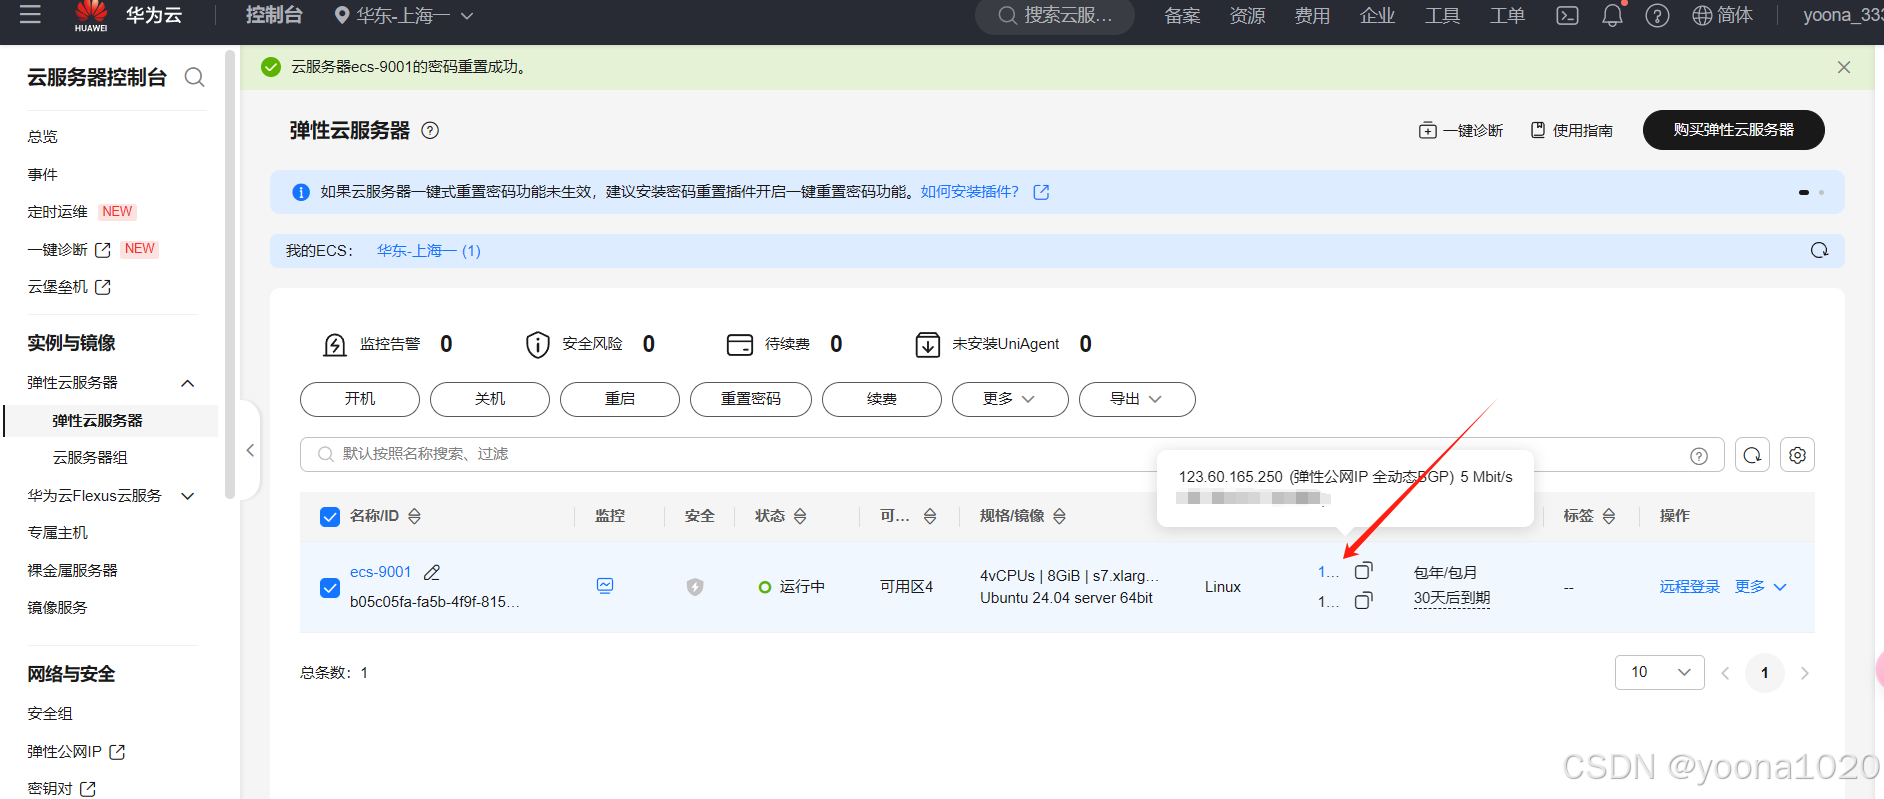Click the Huawei Cloud logo

click(91, 16)
